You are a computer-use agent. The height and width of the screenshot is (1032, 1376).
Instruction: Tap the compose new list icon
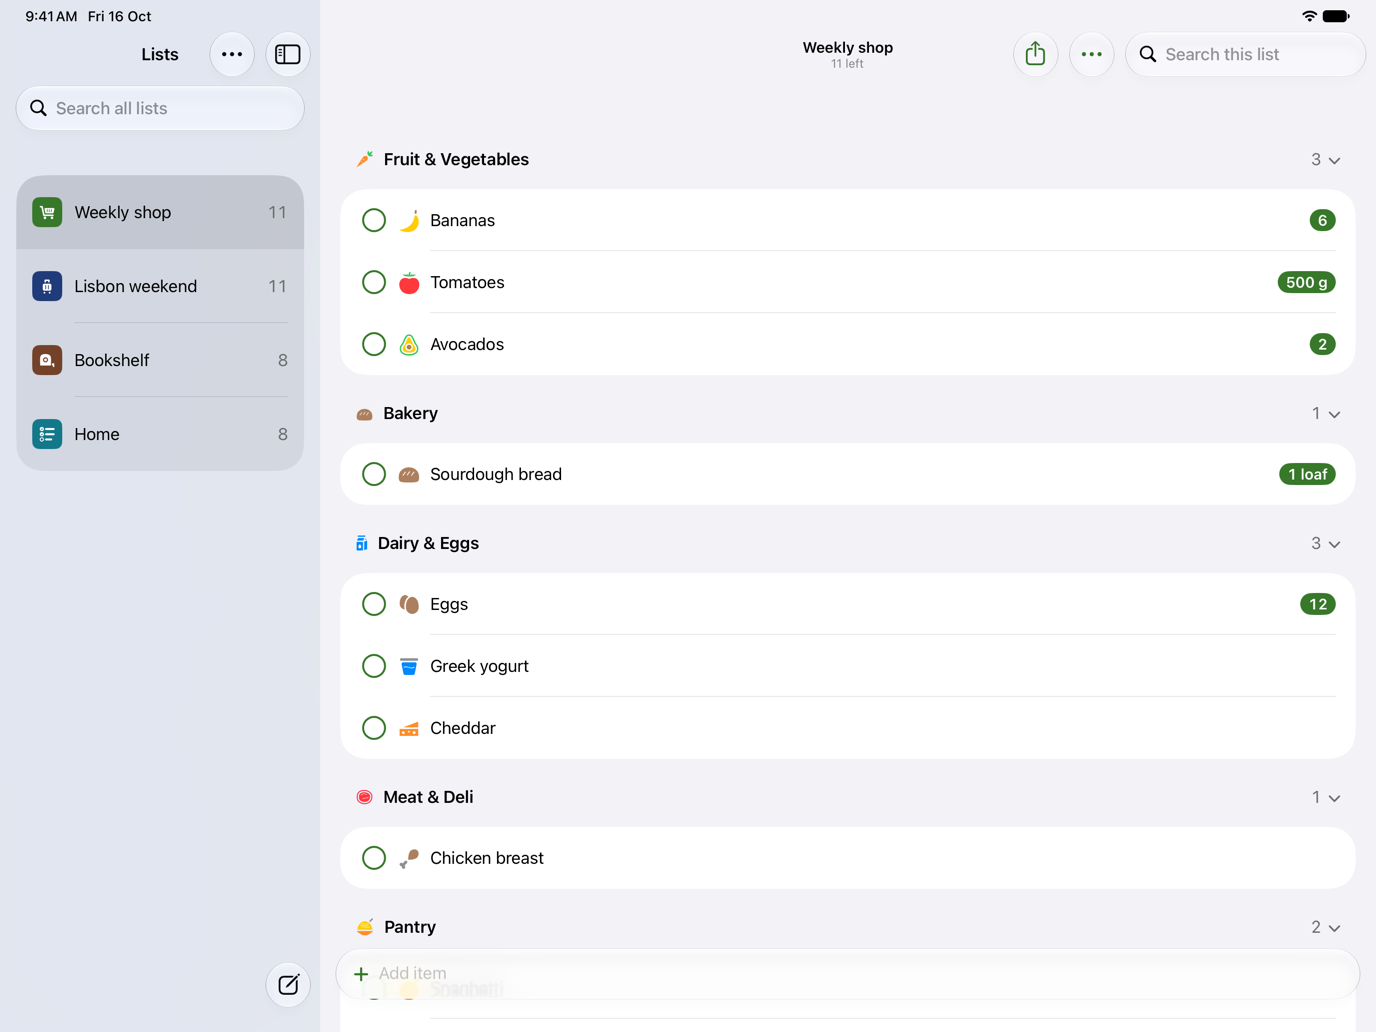point(288,984)
